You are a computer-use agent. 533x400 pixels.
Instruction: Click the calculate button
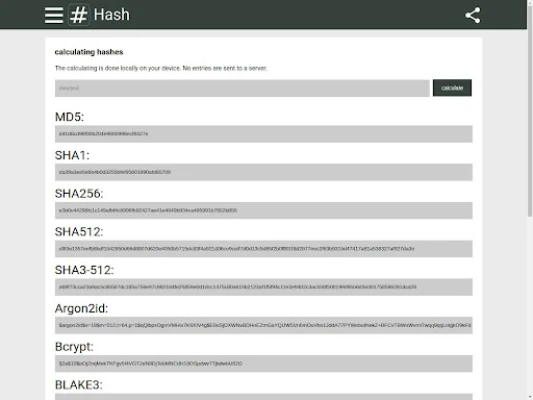coord(452,88)
